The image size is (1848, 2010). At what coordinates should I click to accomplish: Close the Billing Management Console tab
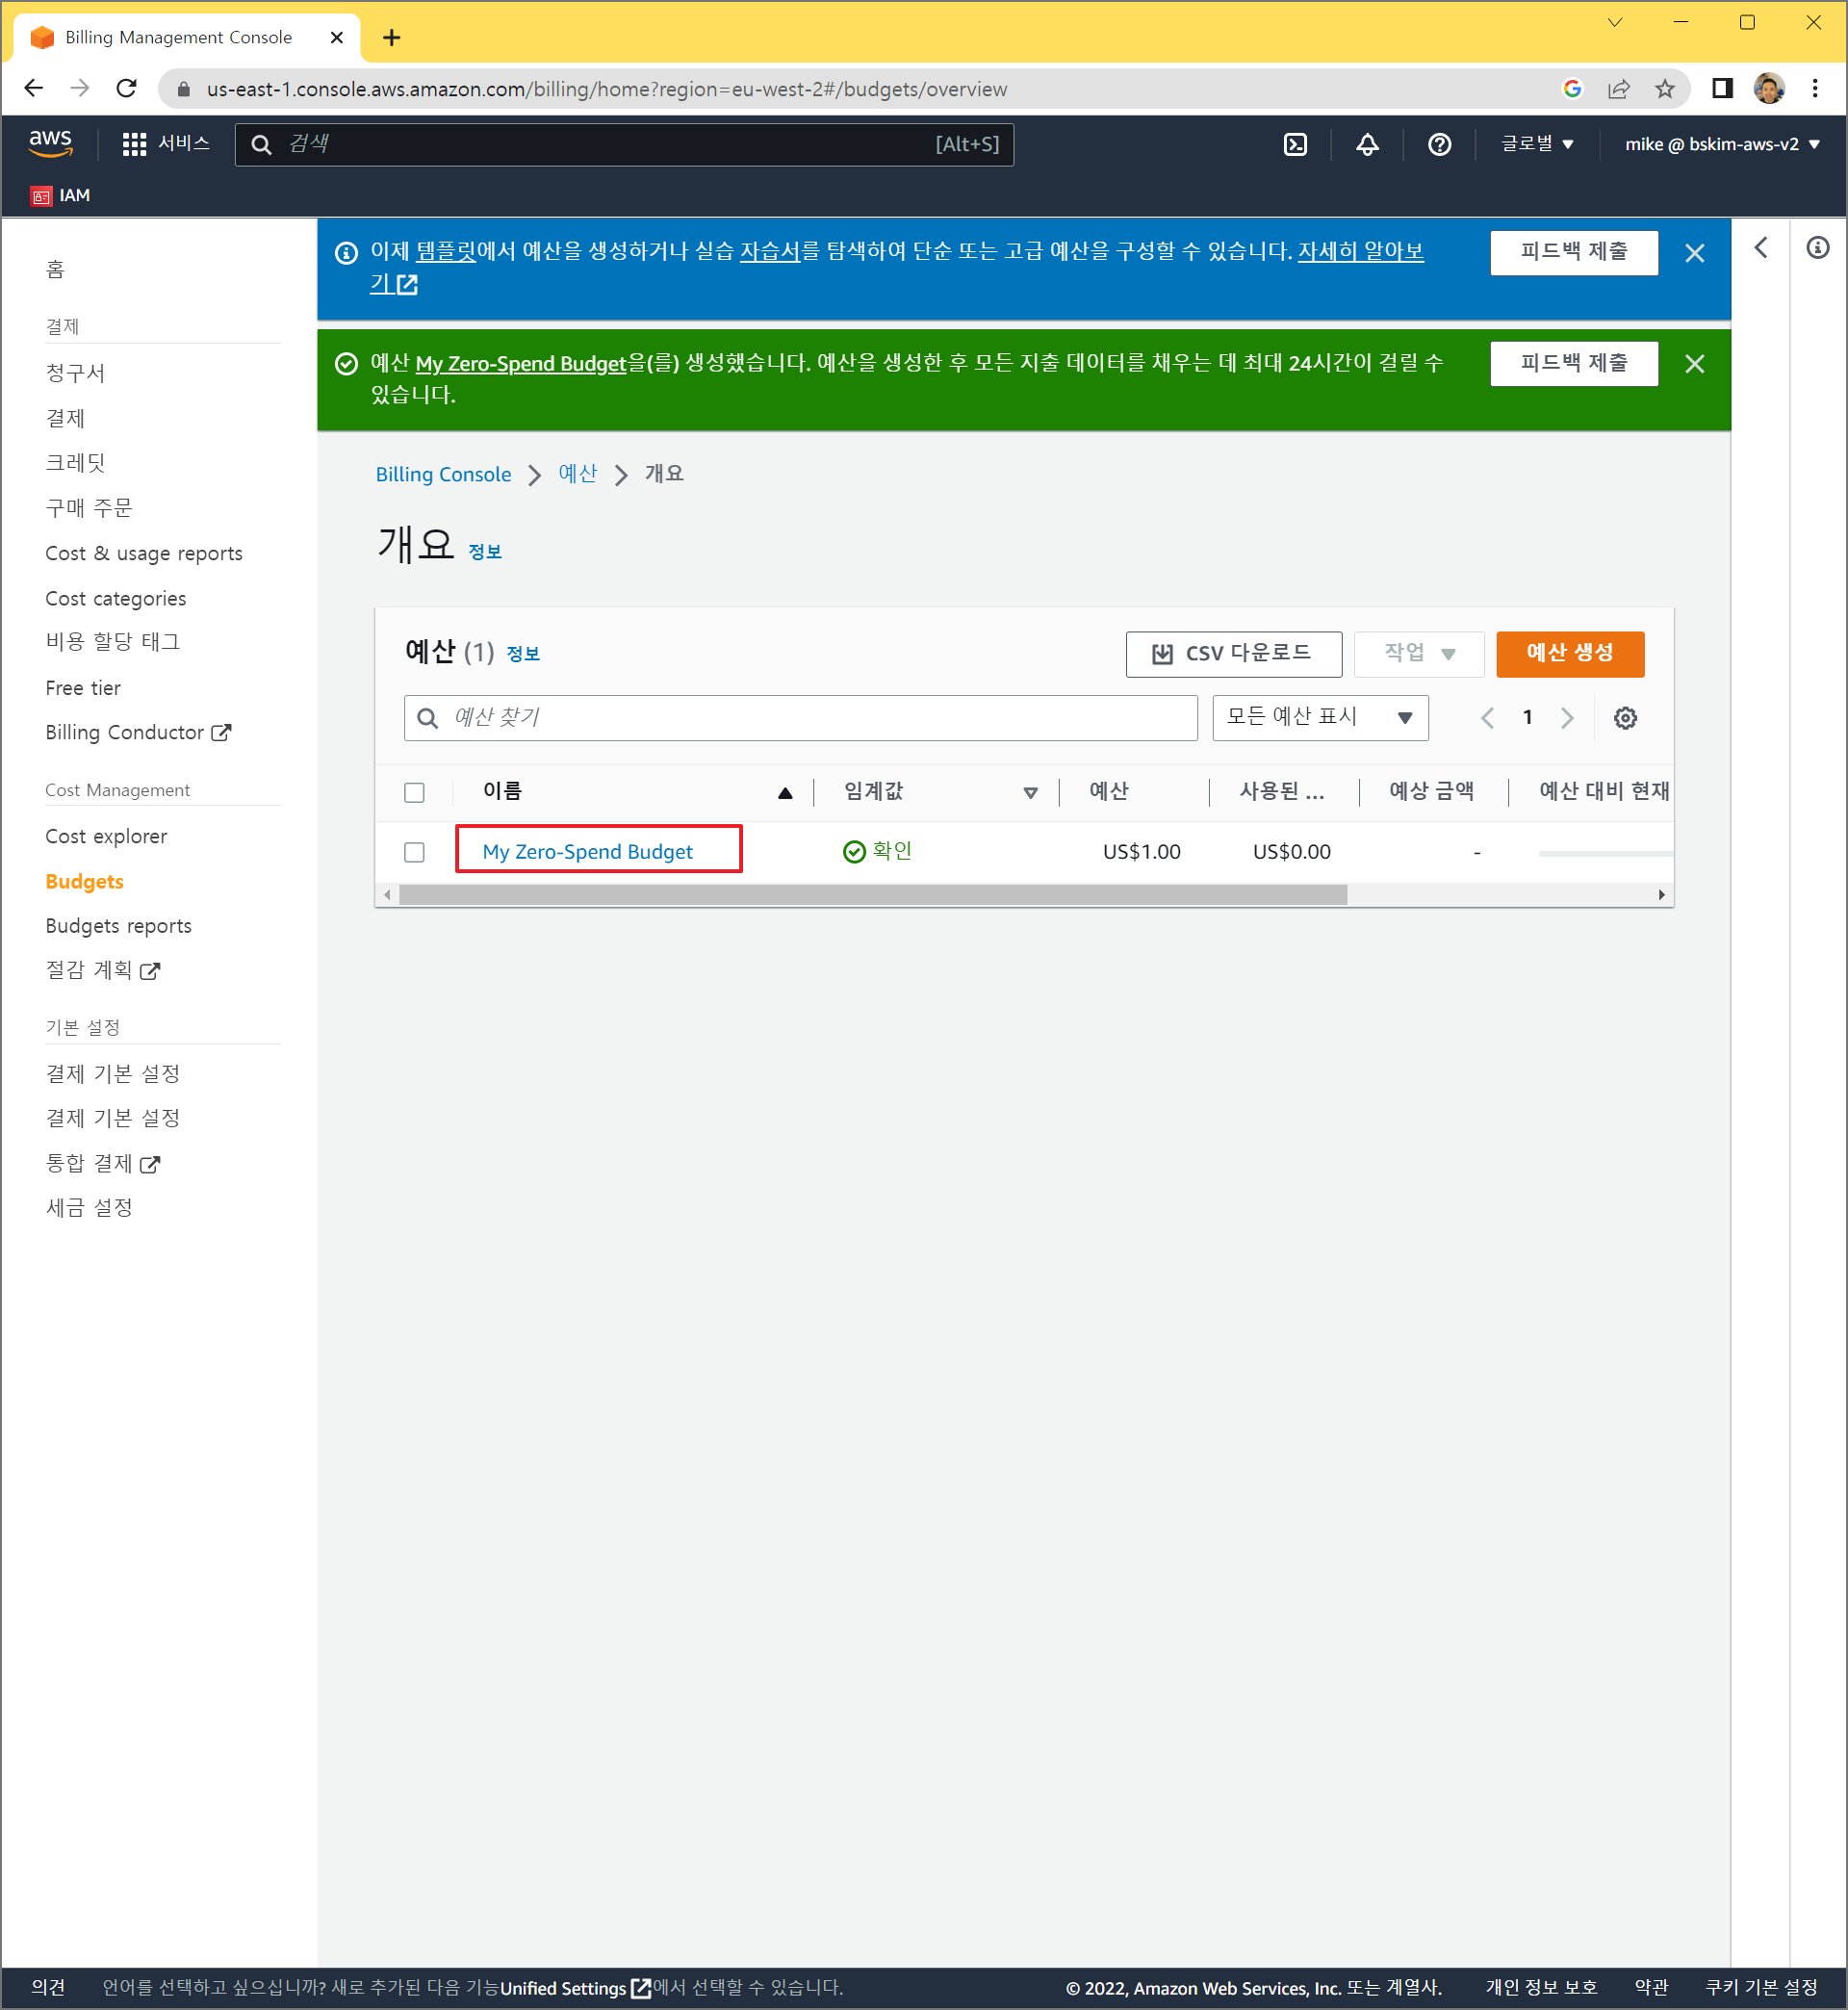click(x=337, y=38)
